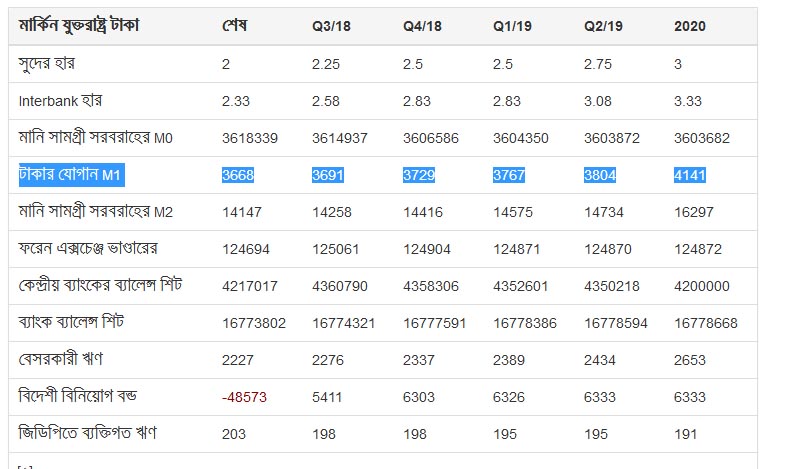Screen dimensions: 785x469
Task: Click the শেষ column header
Action: pyautogui.click(x=234, y=26)
